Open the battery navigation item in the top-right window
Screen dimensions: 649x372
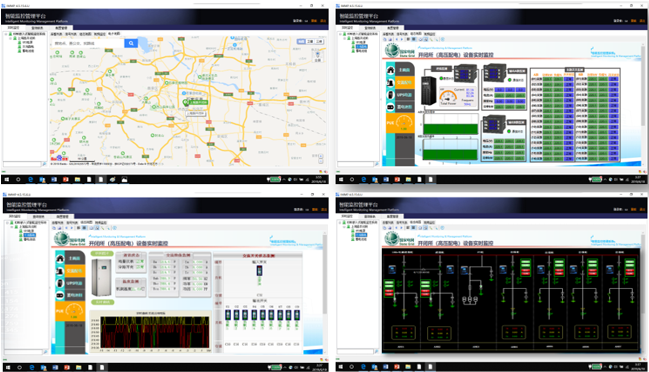404,107
